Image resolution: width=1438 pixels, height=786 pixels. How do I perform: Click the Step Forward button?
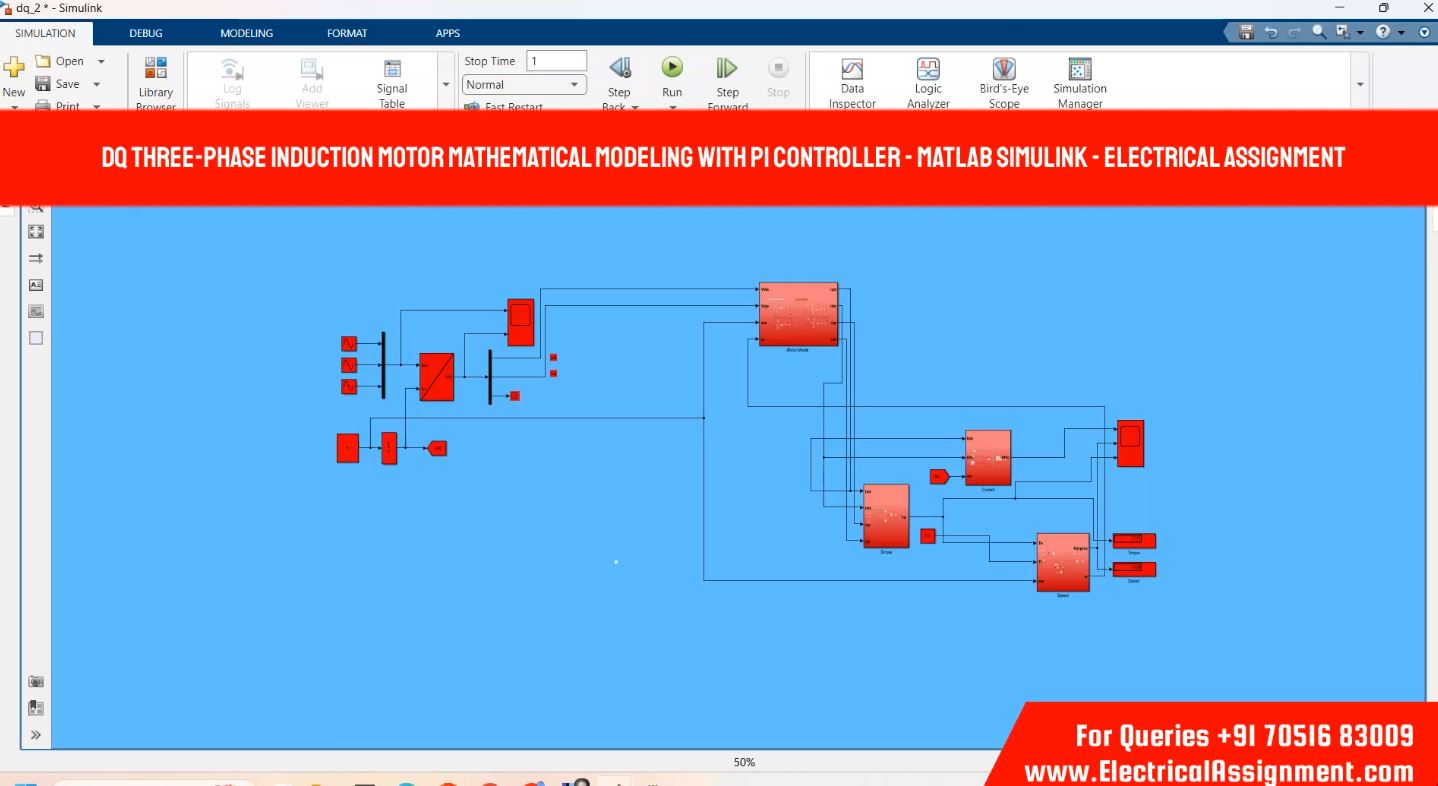coord(727,68)
